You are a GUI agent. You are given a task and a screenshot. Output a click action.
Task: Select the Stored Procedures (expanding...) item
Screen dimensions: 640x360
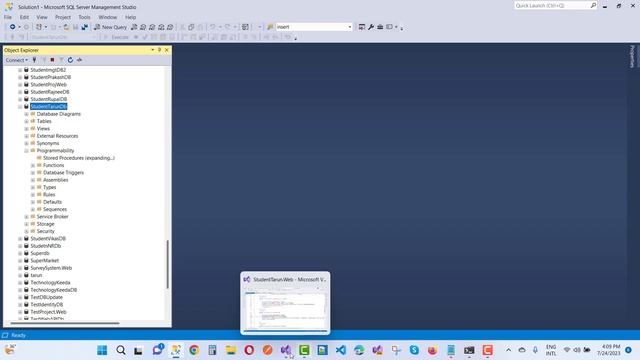coord(79,158)
